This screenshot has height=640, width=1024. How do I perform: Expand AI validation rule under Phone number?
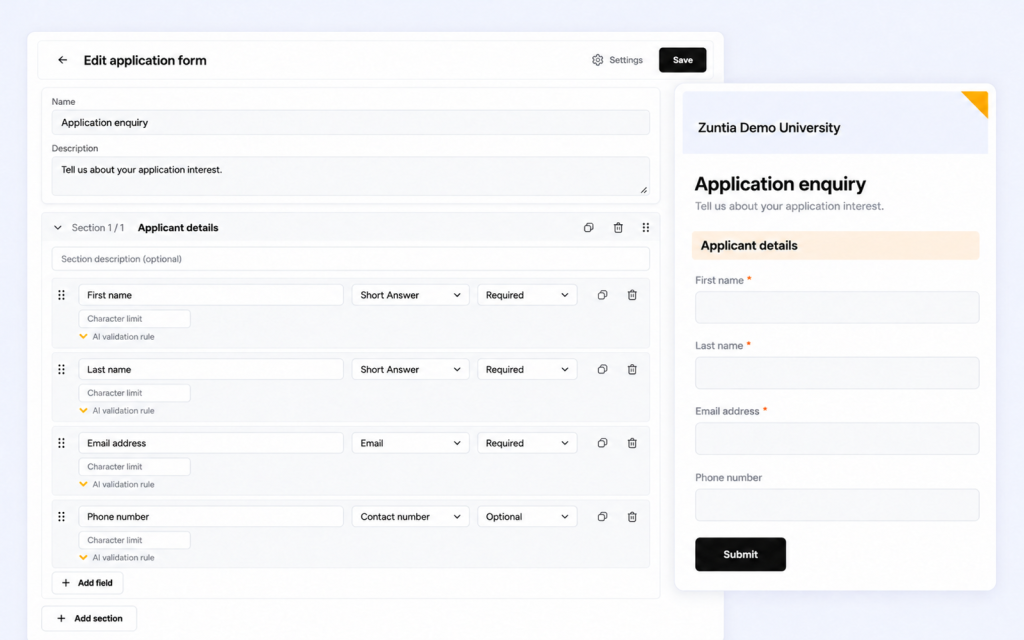pos(117,558)
